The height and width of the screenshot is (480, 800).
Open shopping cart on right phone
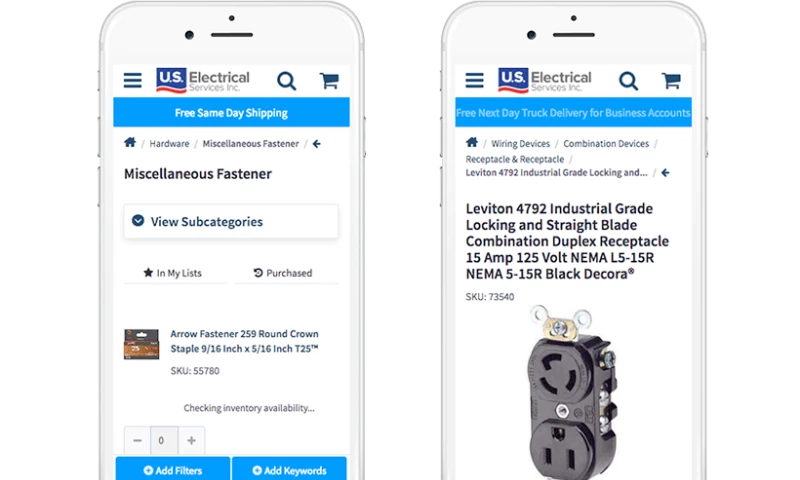click(671, 80)
